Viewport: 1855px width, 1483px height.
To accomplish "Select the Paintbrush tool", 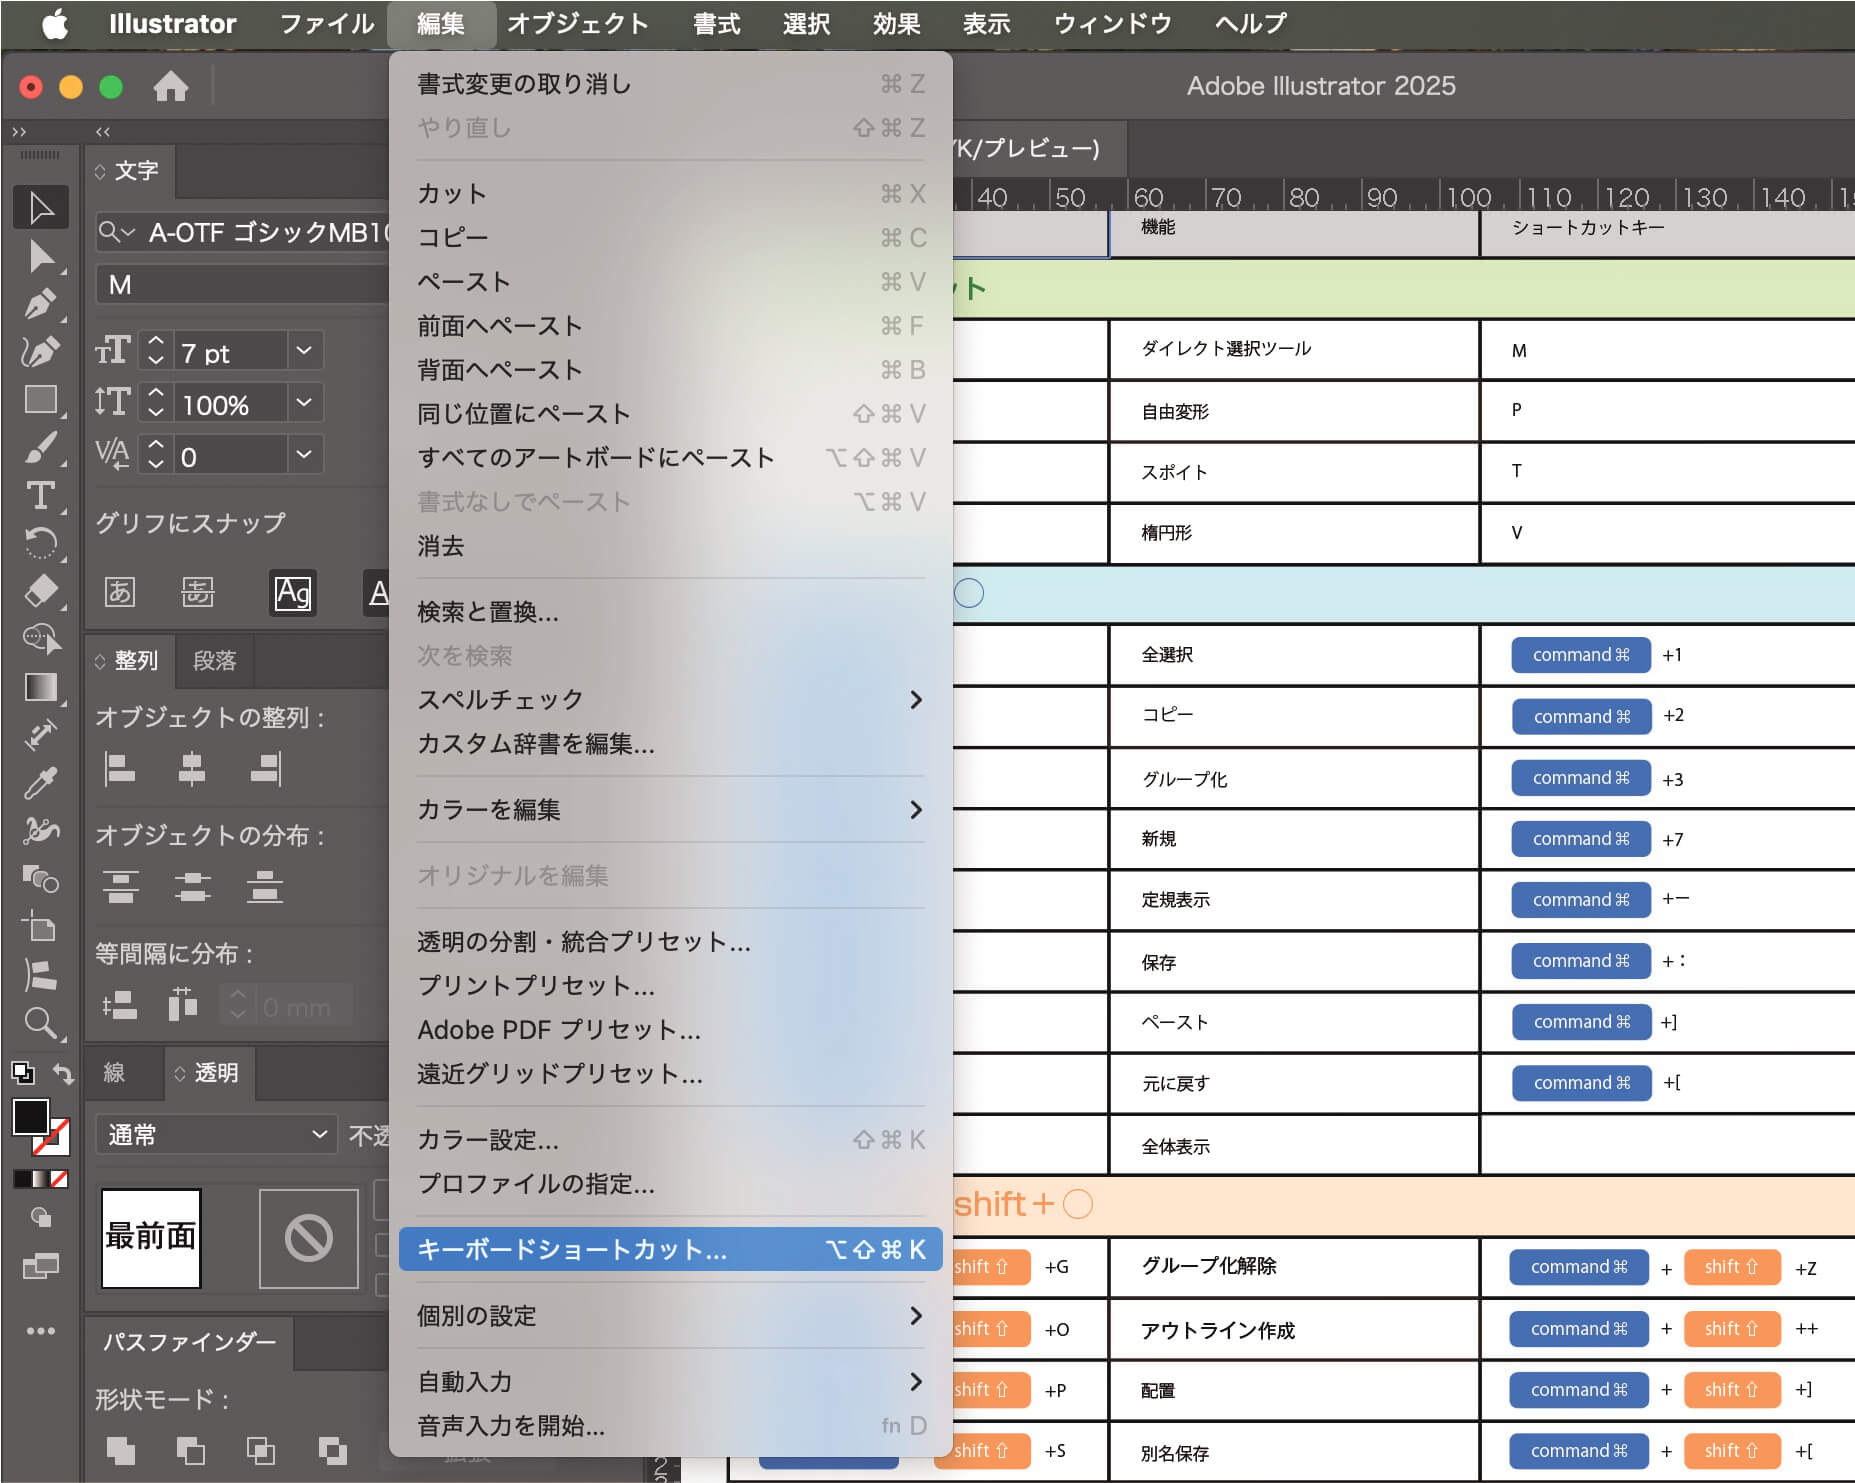I will [x=42, y=450].
